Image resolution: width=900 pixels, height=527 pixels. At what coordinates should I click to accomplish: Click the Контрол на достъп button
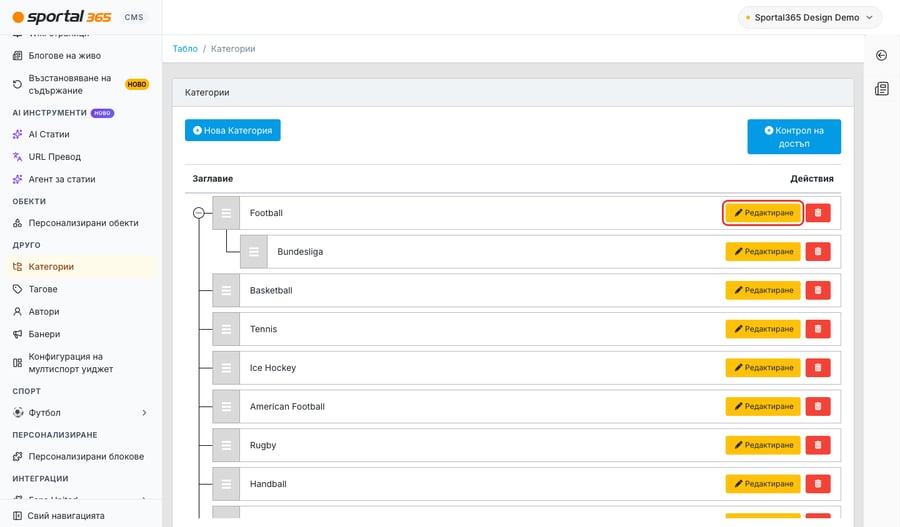coord(794,137)
